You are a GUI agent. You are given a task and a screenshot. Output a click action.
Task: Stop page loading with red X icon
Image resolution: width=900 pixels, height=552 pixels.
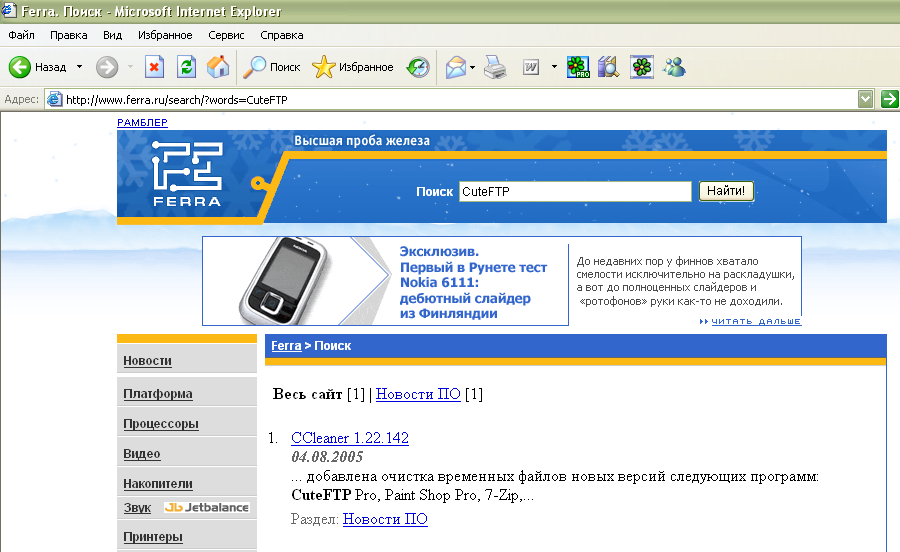coord(154,67)
